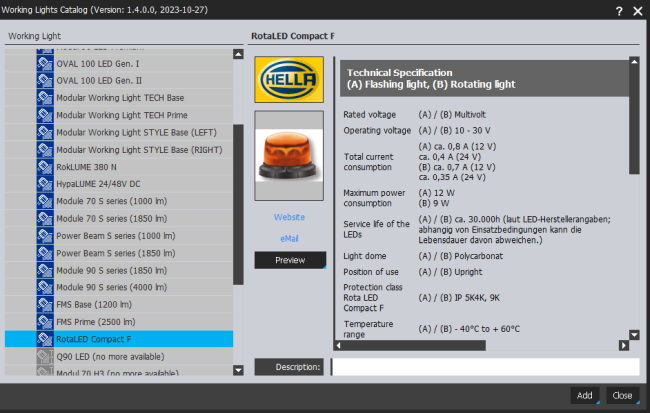Add the selected working light
This screenshot has width=650, height=413.
click(x=585, y=396)
